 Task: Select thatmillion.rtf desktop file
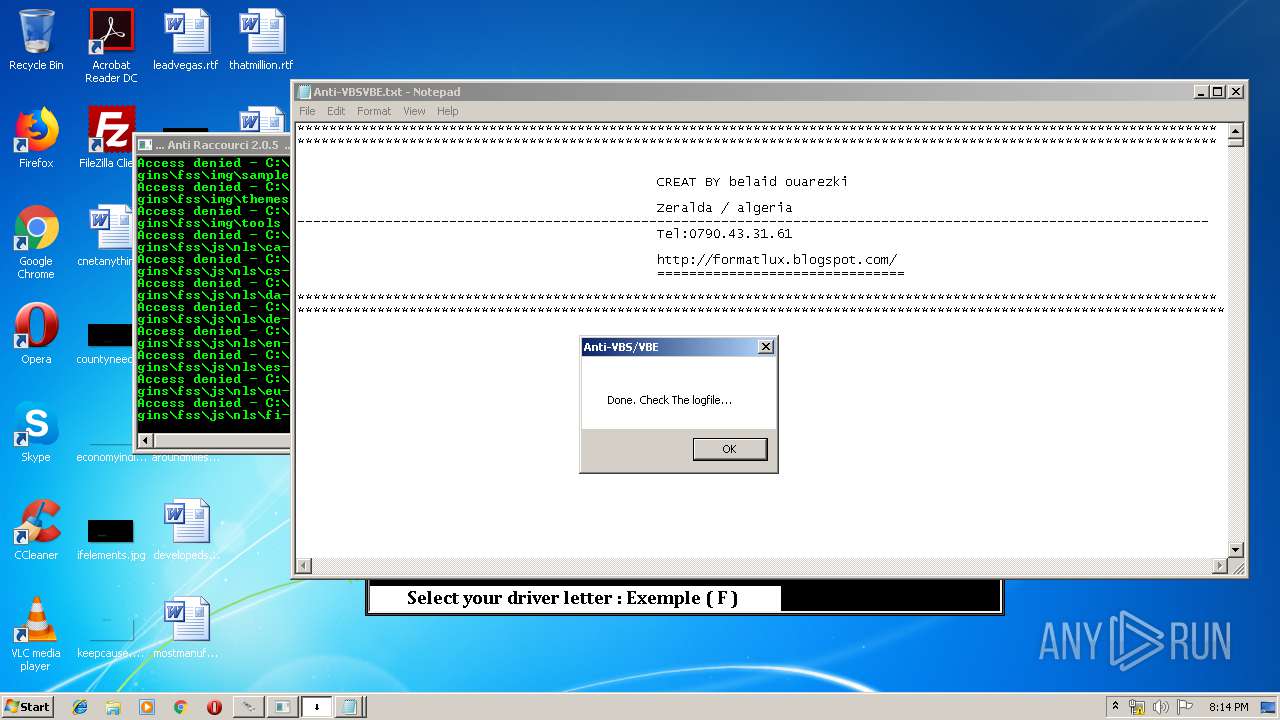(261, 41)
